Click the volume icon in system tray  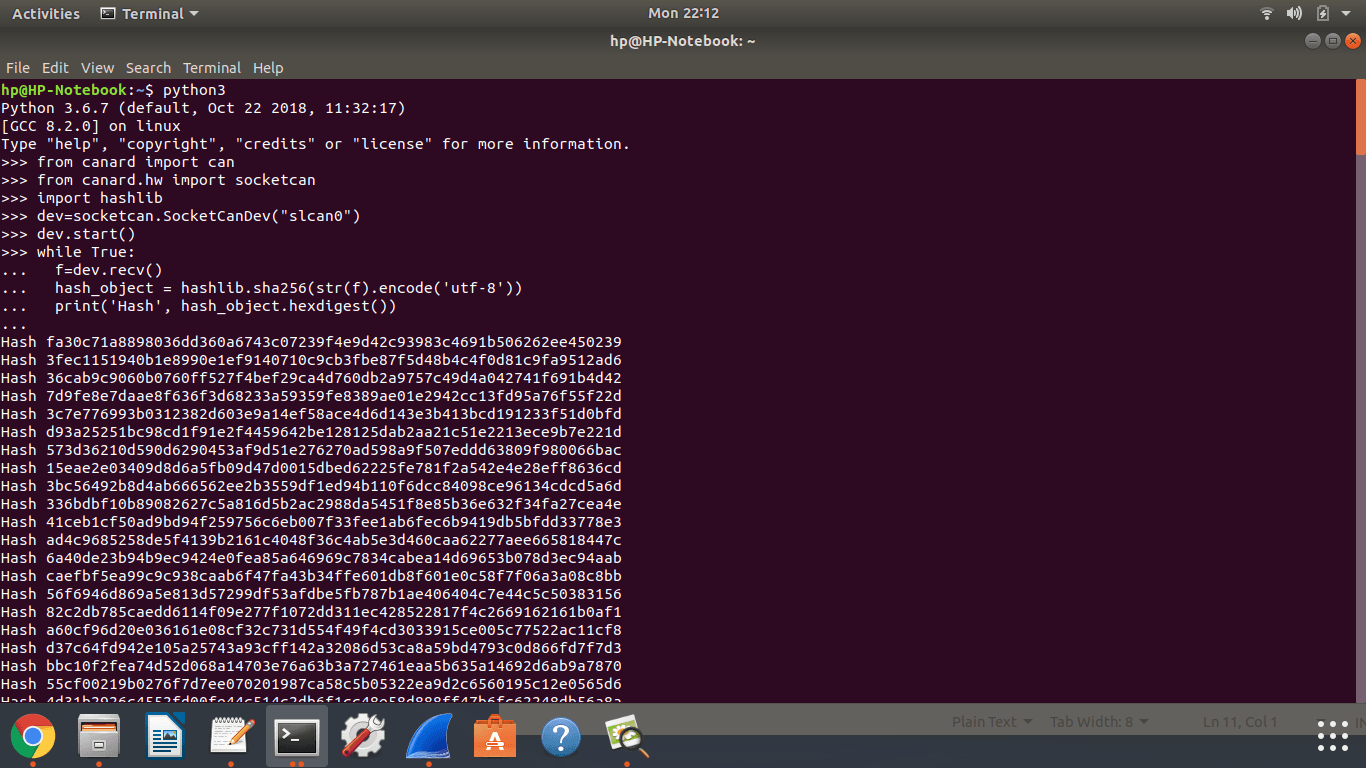(1294, 14)
